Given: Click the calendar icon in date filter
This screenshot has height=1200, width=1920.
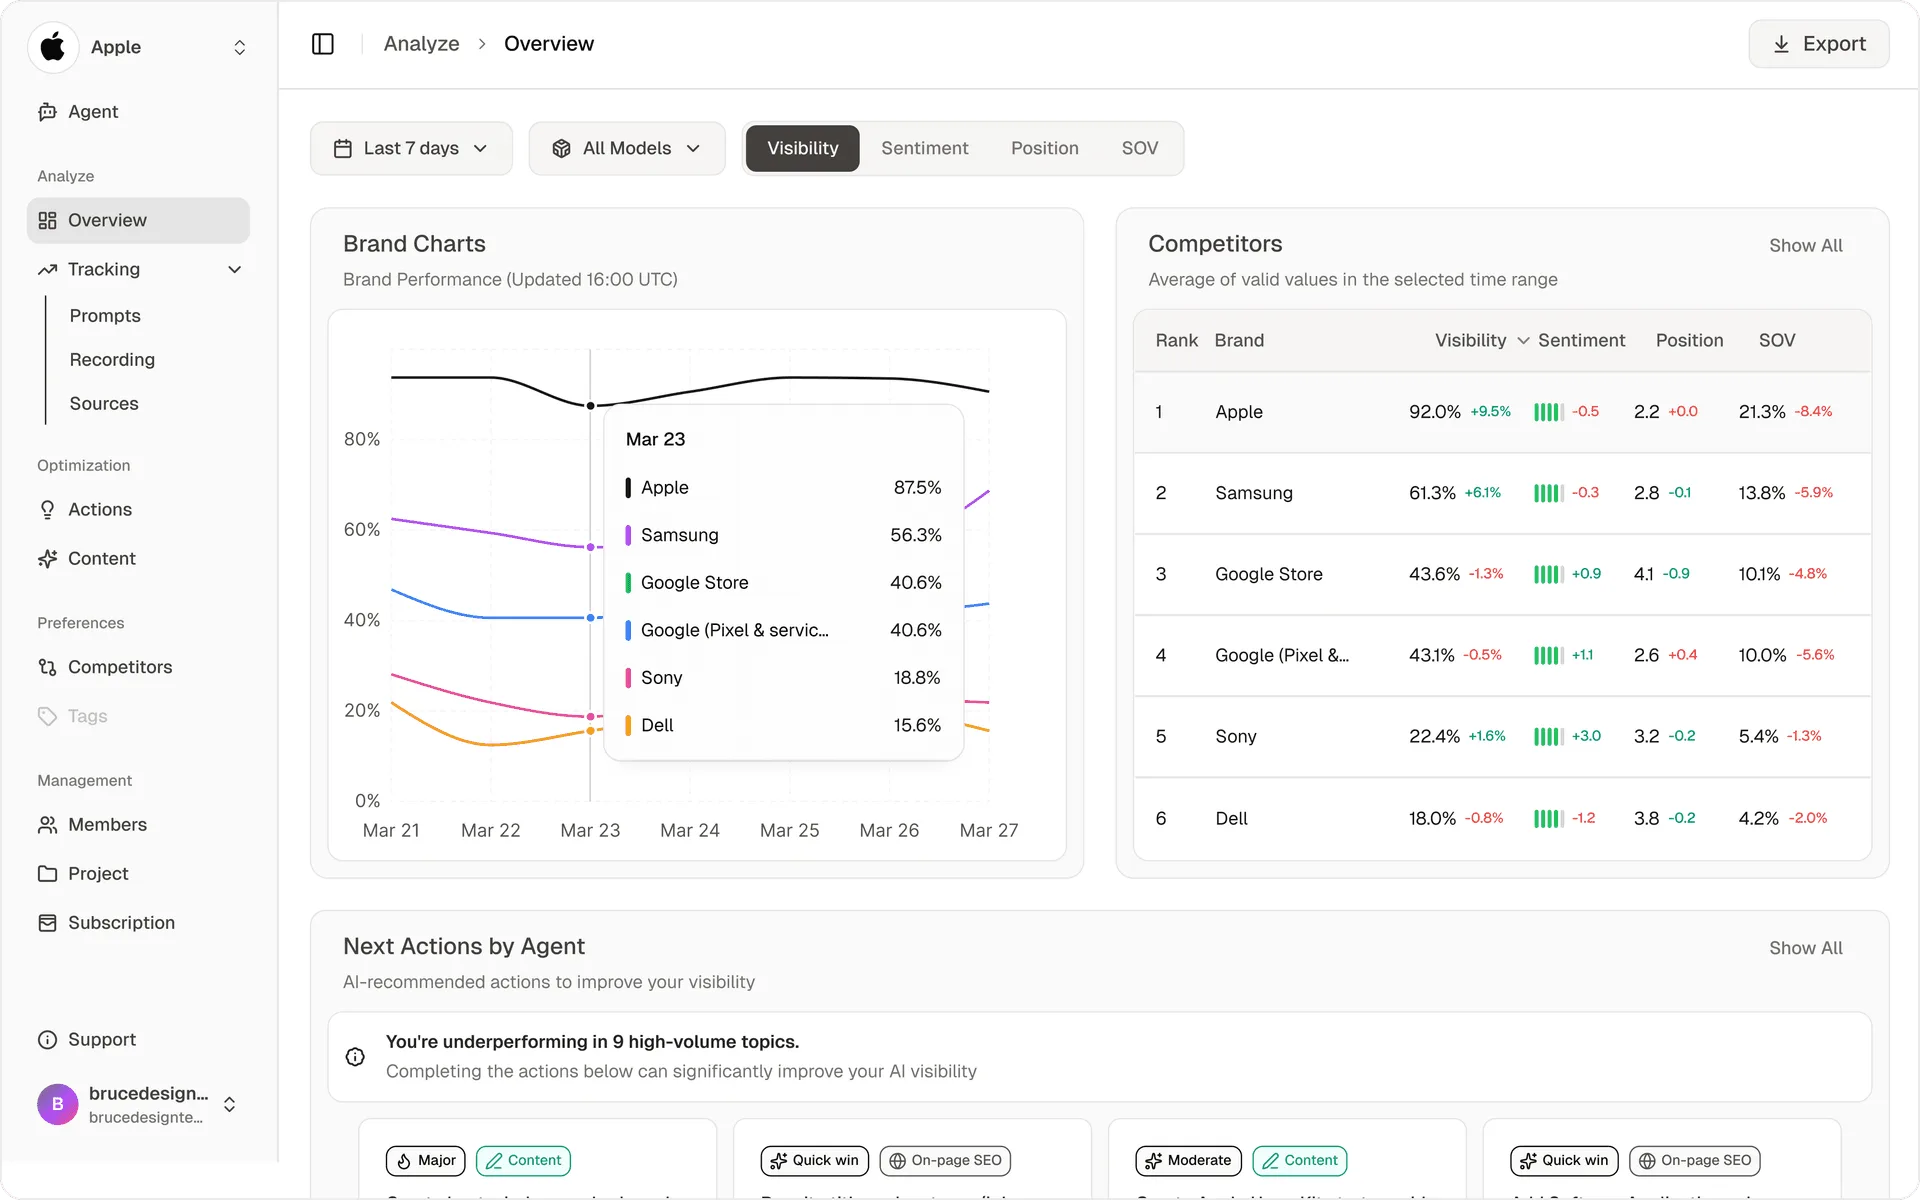Looking at the screenshot, I should coord(343,149).
